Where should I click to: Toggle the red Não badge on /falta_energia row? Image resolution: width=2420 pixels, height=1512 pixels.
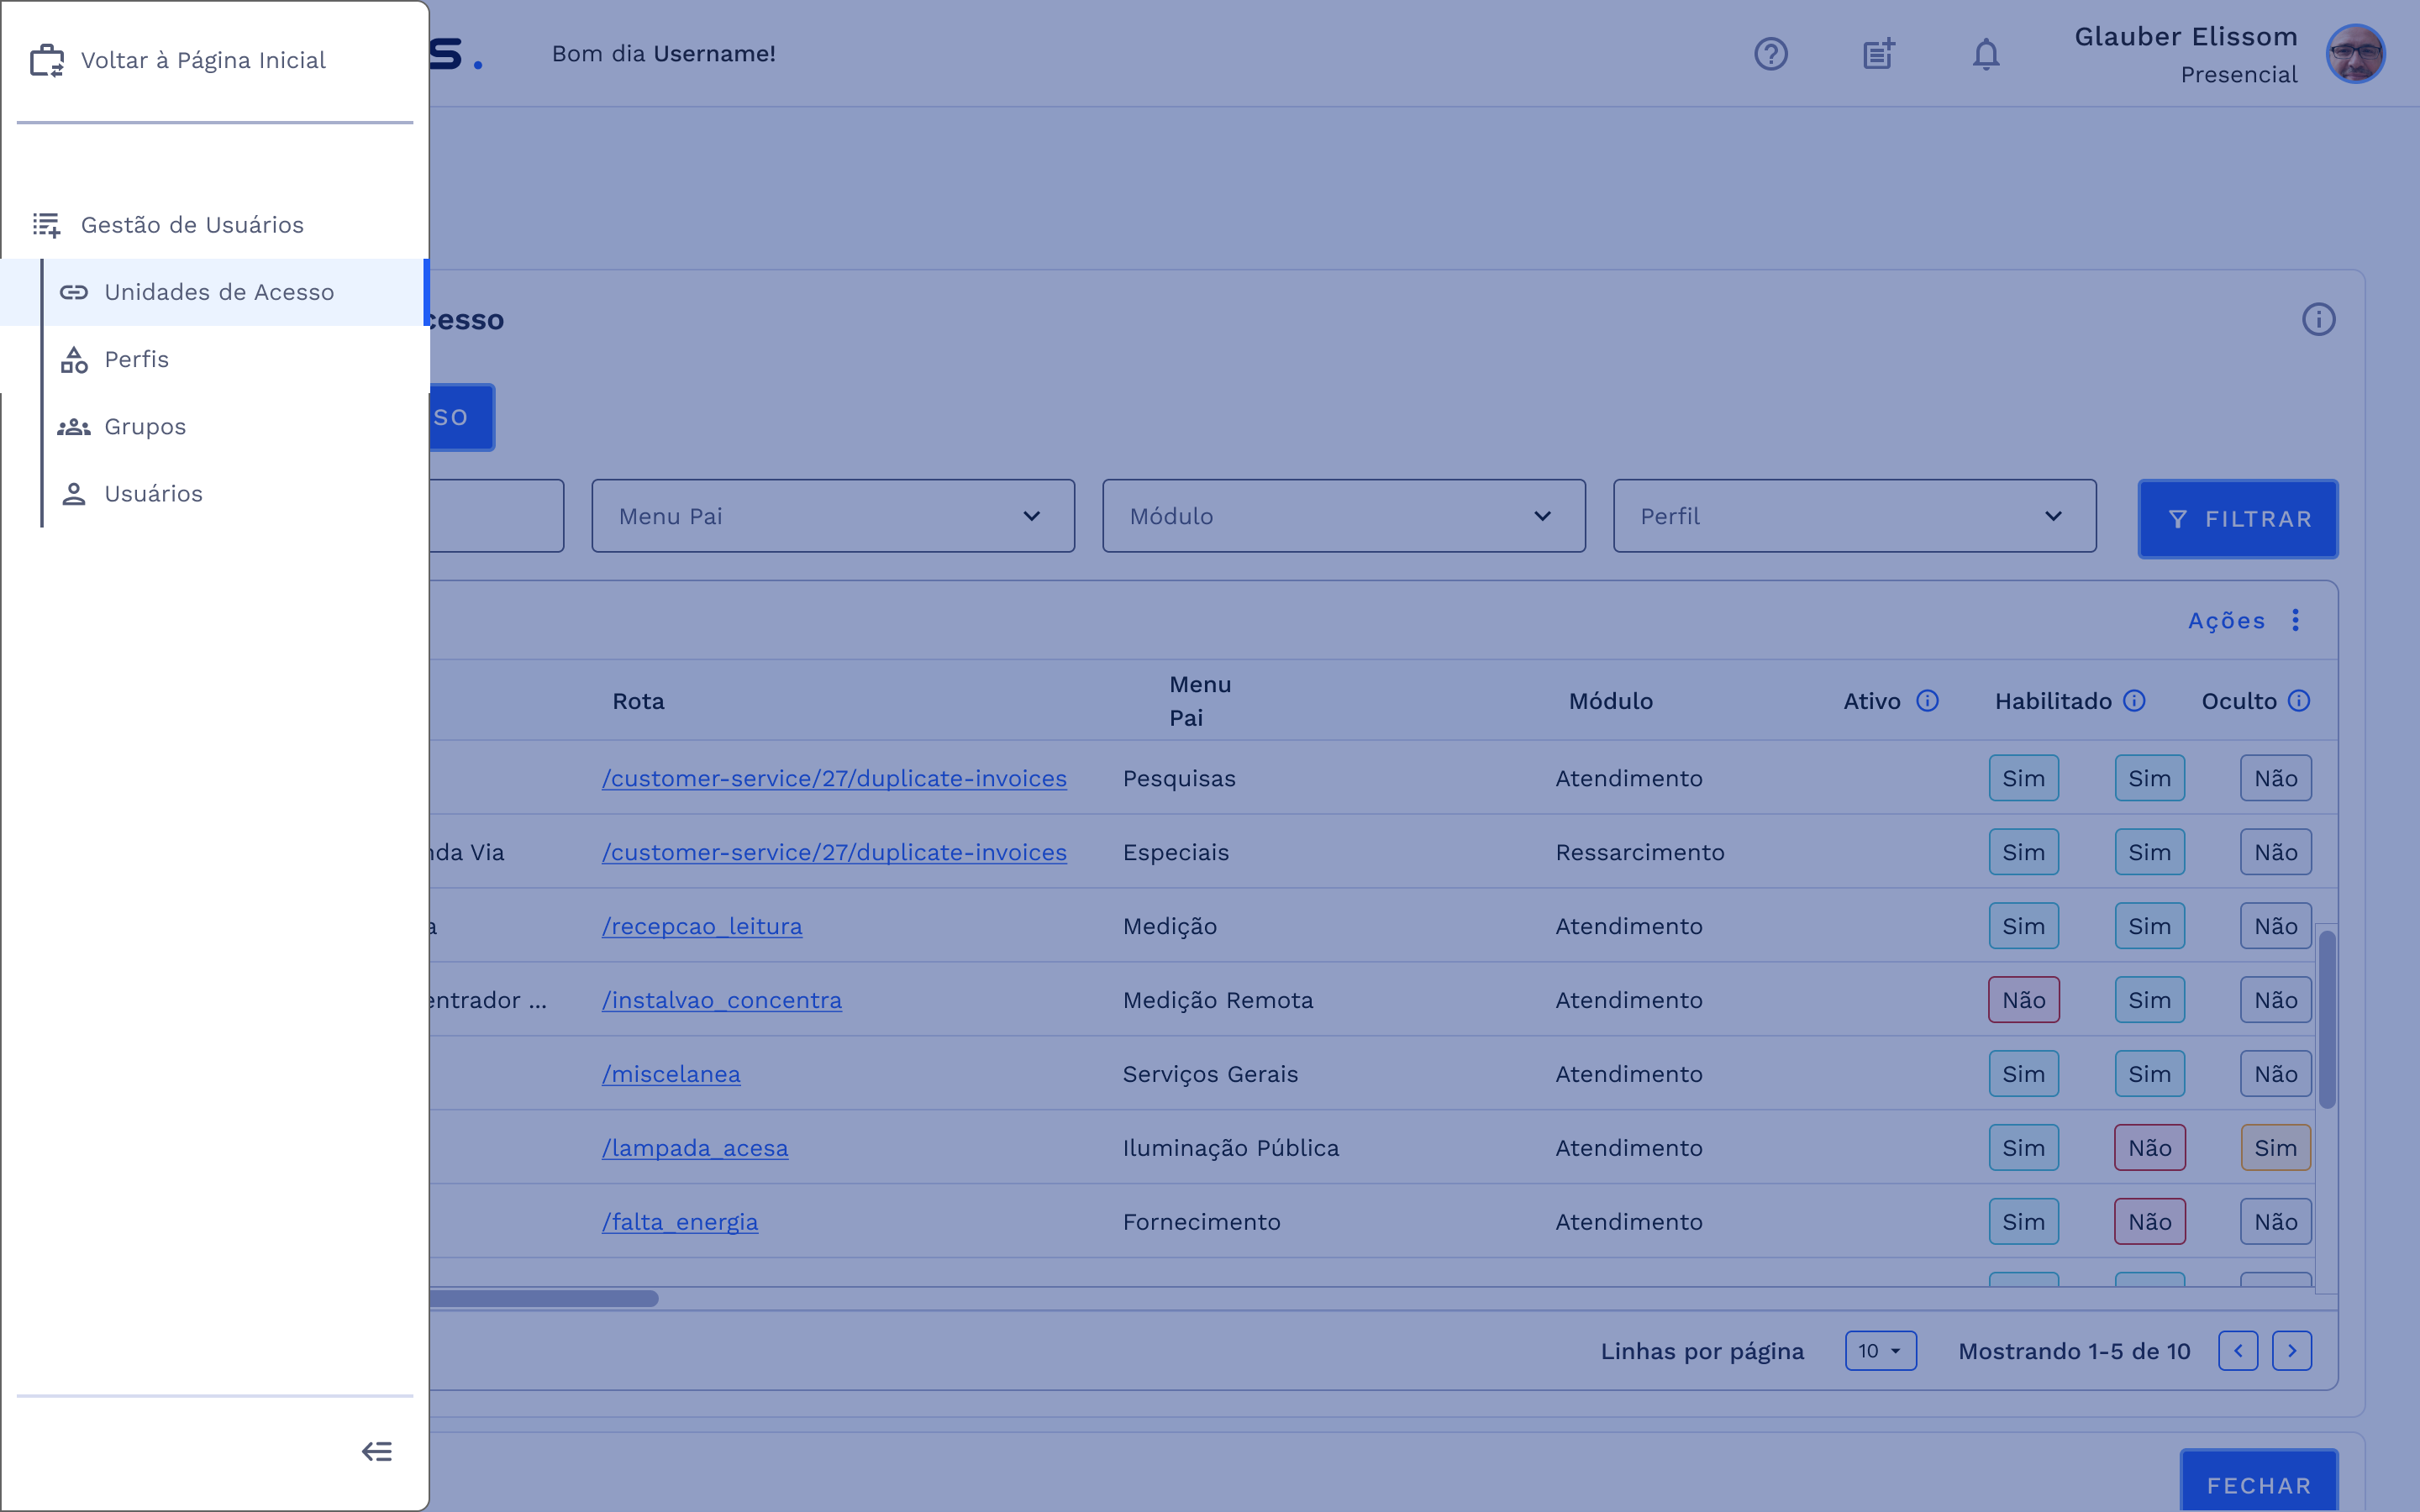pyautogui.click(x=2149, y=1222)
